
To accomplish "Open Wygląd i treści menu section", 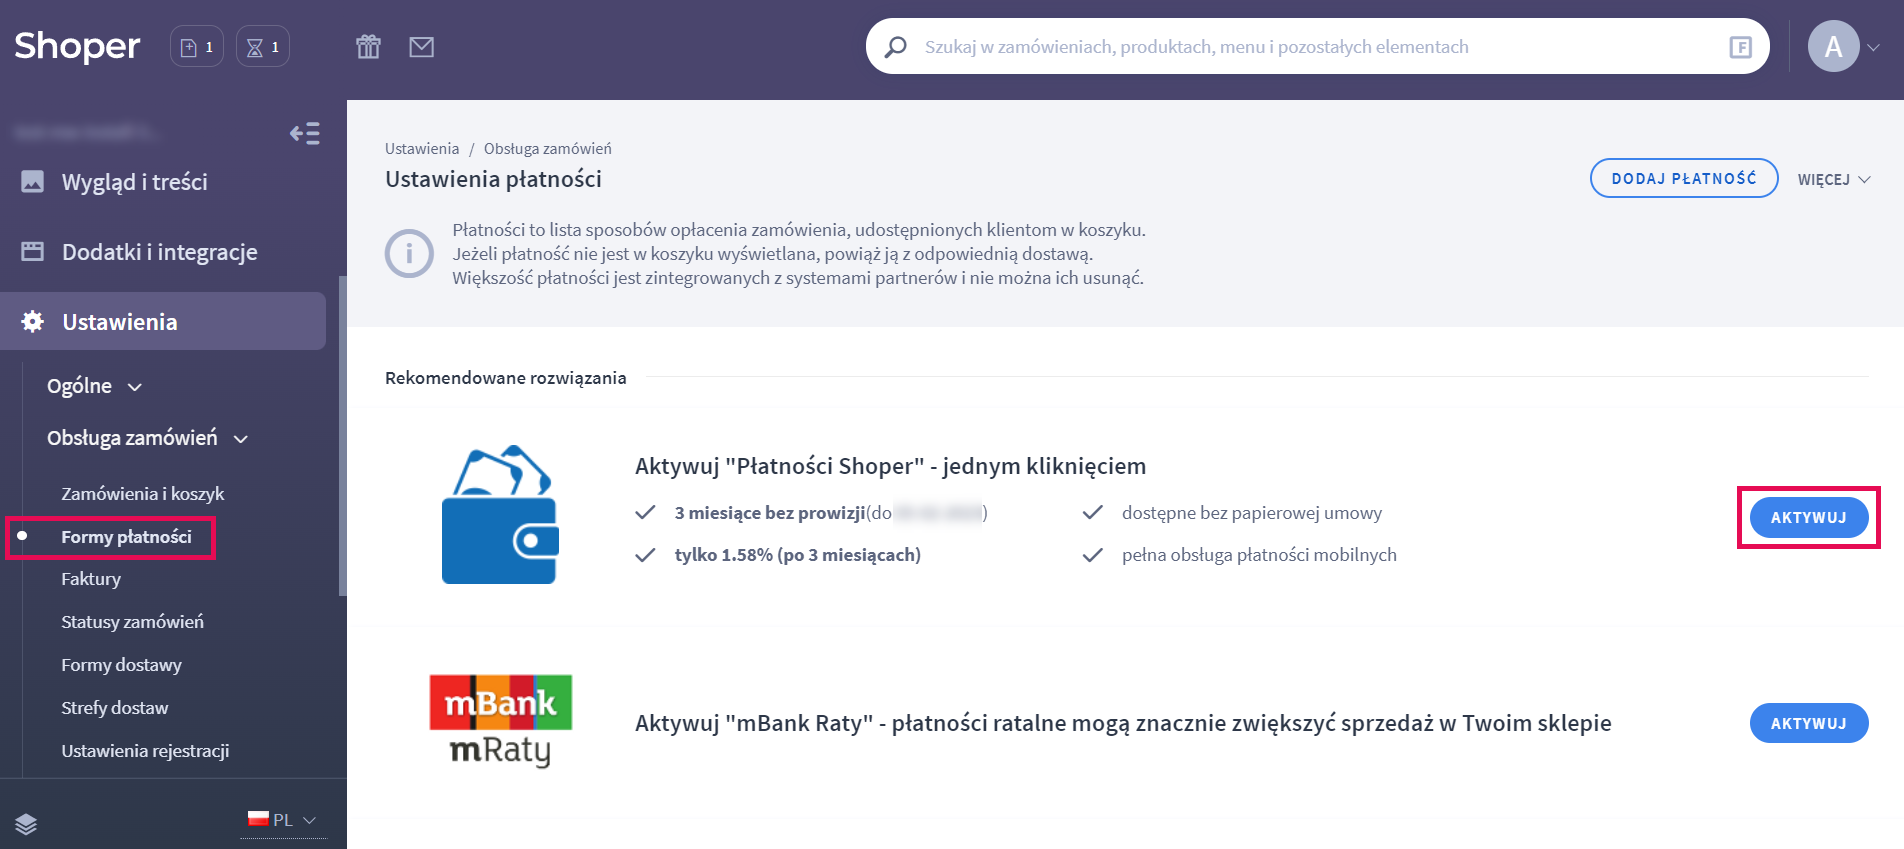I will [x=134, y=182].
